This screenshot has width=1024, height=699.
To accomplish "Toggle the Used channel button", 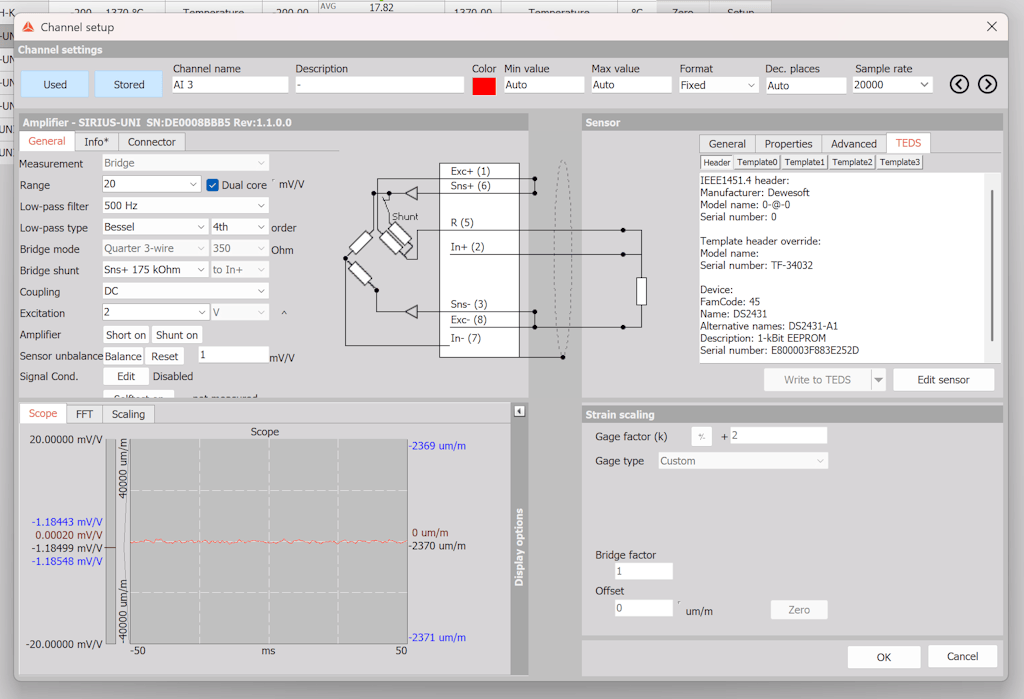I will click(x=55, y=84).
